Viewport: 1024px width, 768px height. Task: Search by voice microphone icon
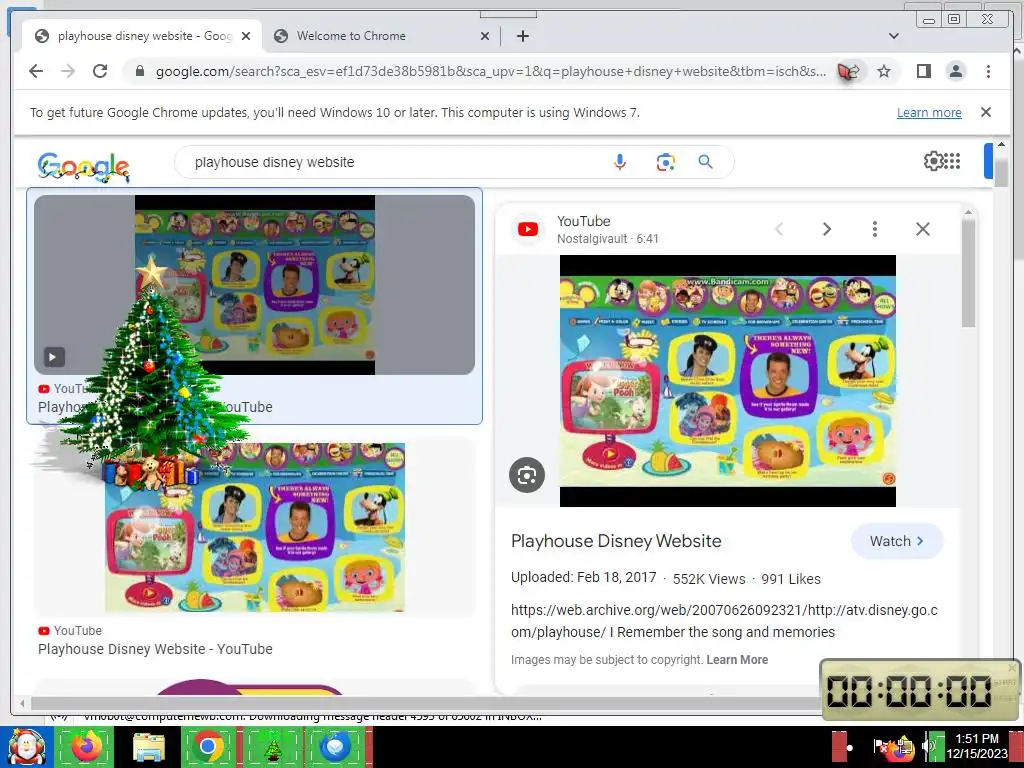coord(620,162)
